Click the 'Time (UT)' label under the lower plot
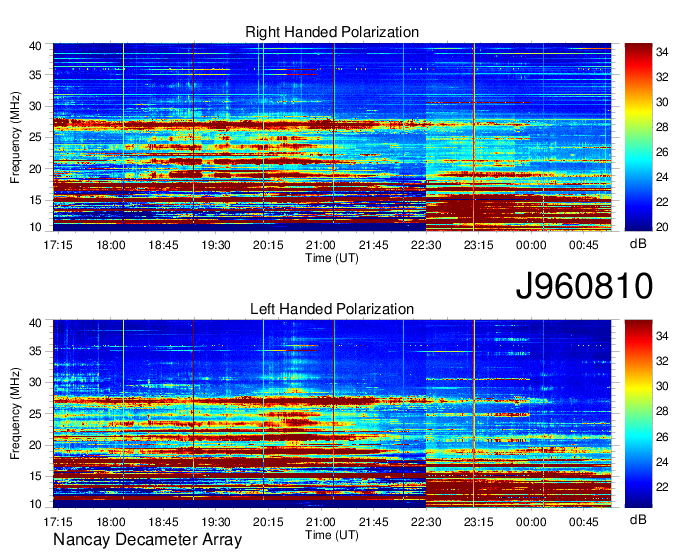Screen dimensions: 680x552 pyautogui.click(x=332, y=535)
